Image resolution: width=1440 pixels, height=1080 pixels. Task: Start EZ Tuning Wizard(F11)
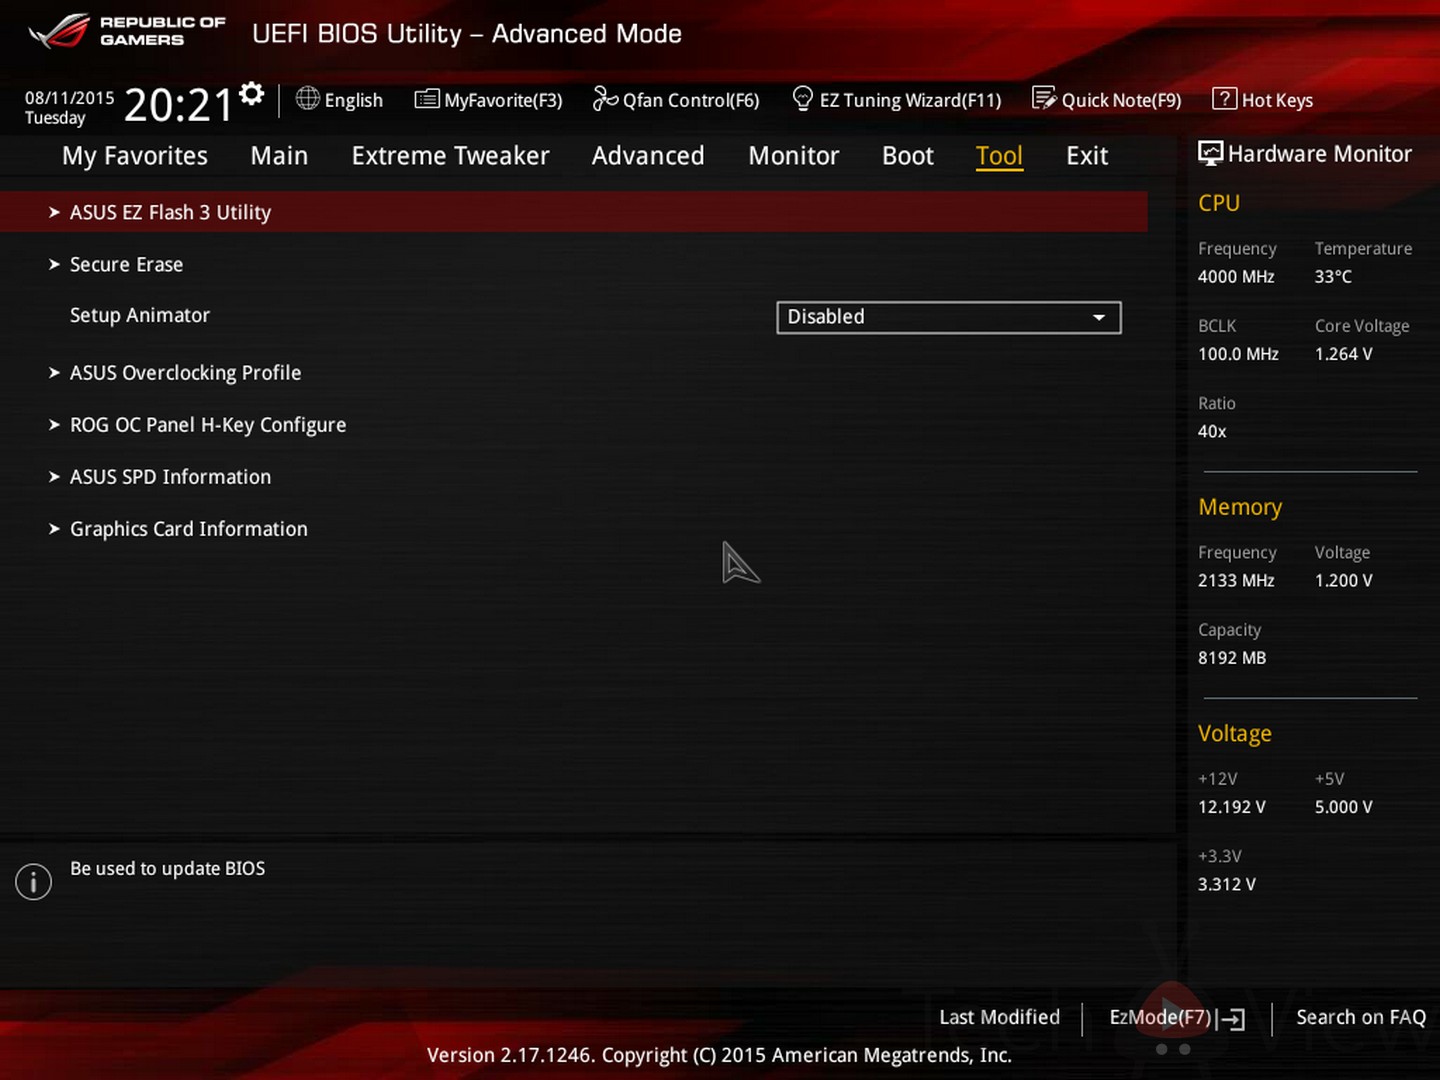coord(897,99)
